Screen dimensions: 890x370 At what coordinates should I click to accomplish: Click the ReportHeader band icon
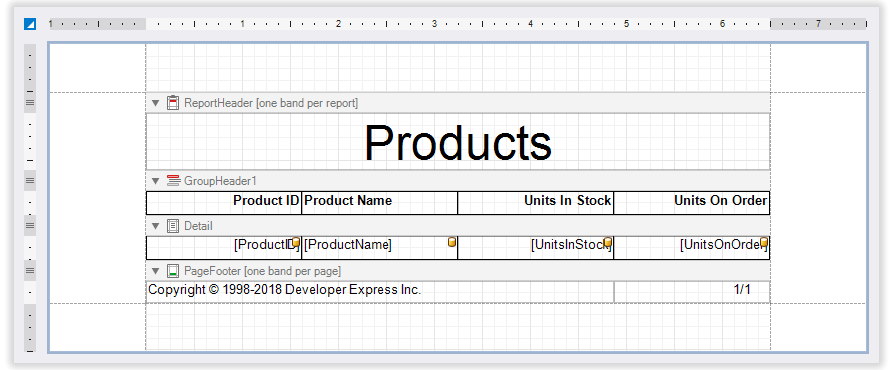coord(173,103)
